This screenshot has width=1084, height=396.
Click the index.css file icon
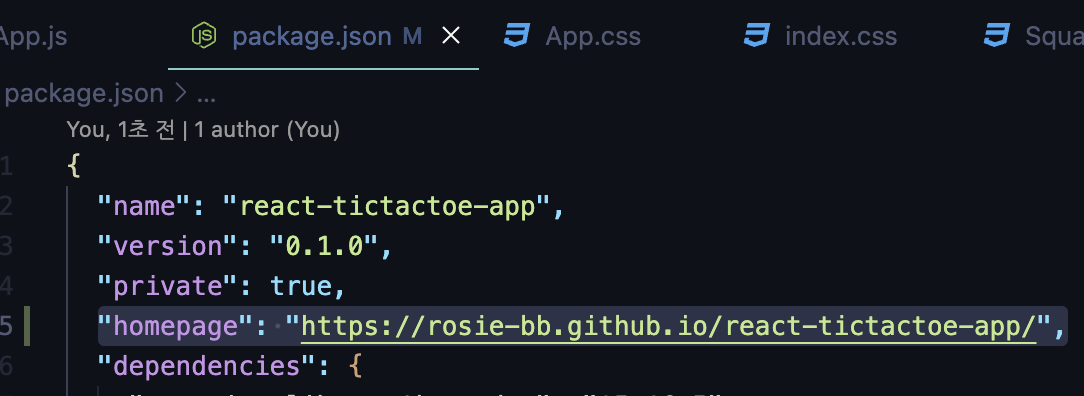(x=756, y=35)
